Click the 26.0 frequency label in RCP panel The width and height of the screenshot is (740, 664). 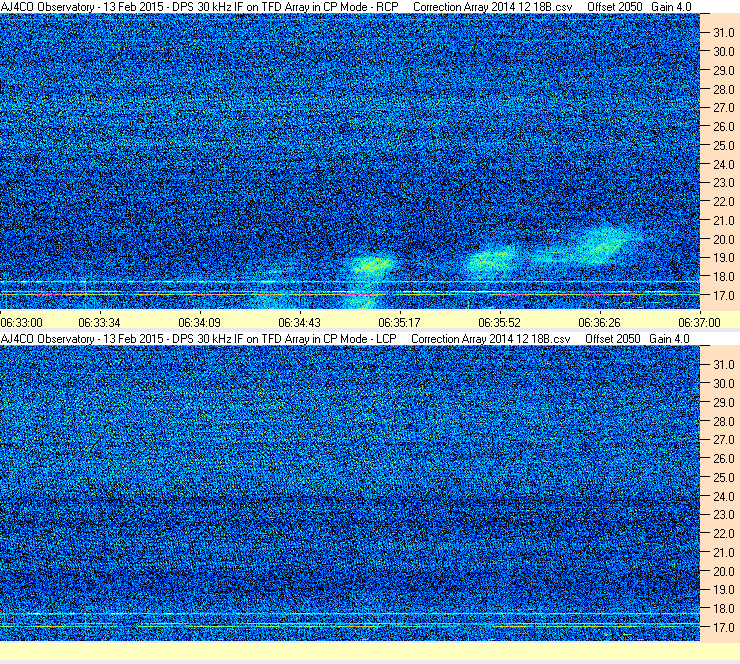723,127
